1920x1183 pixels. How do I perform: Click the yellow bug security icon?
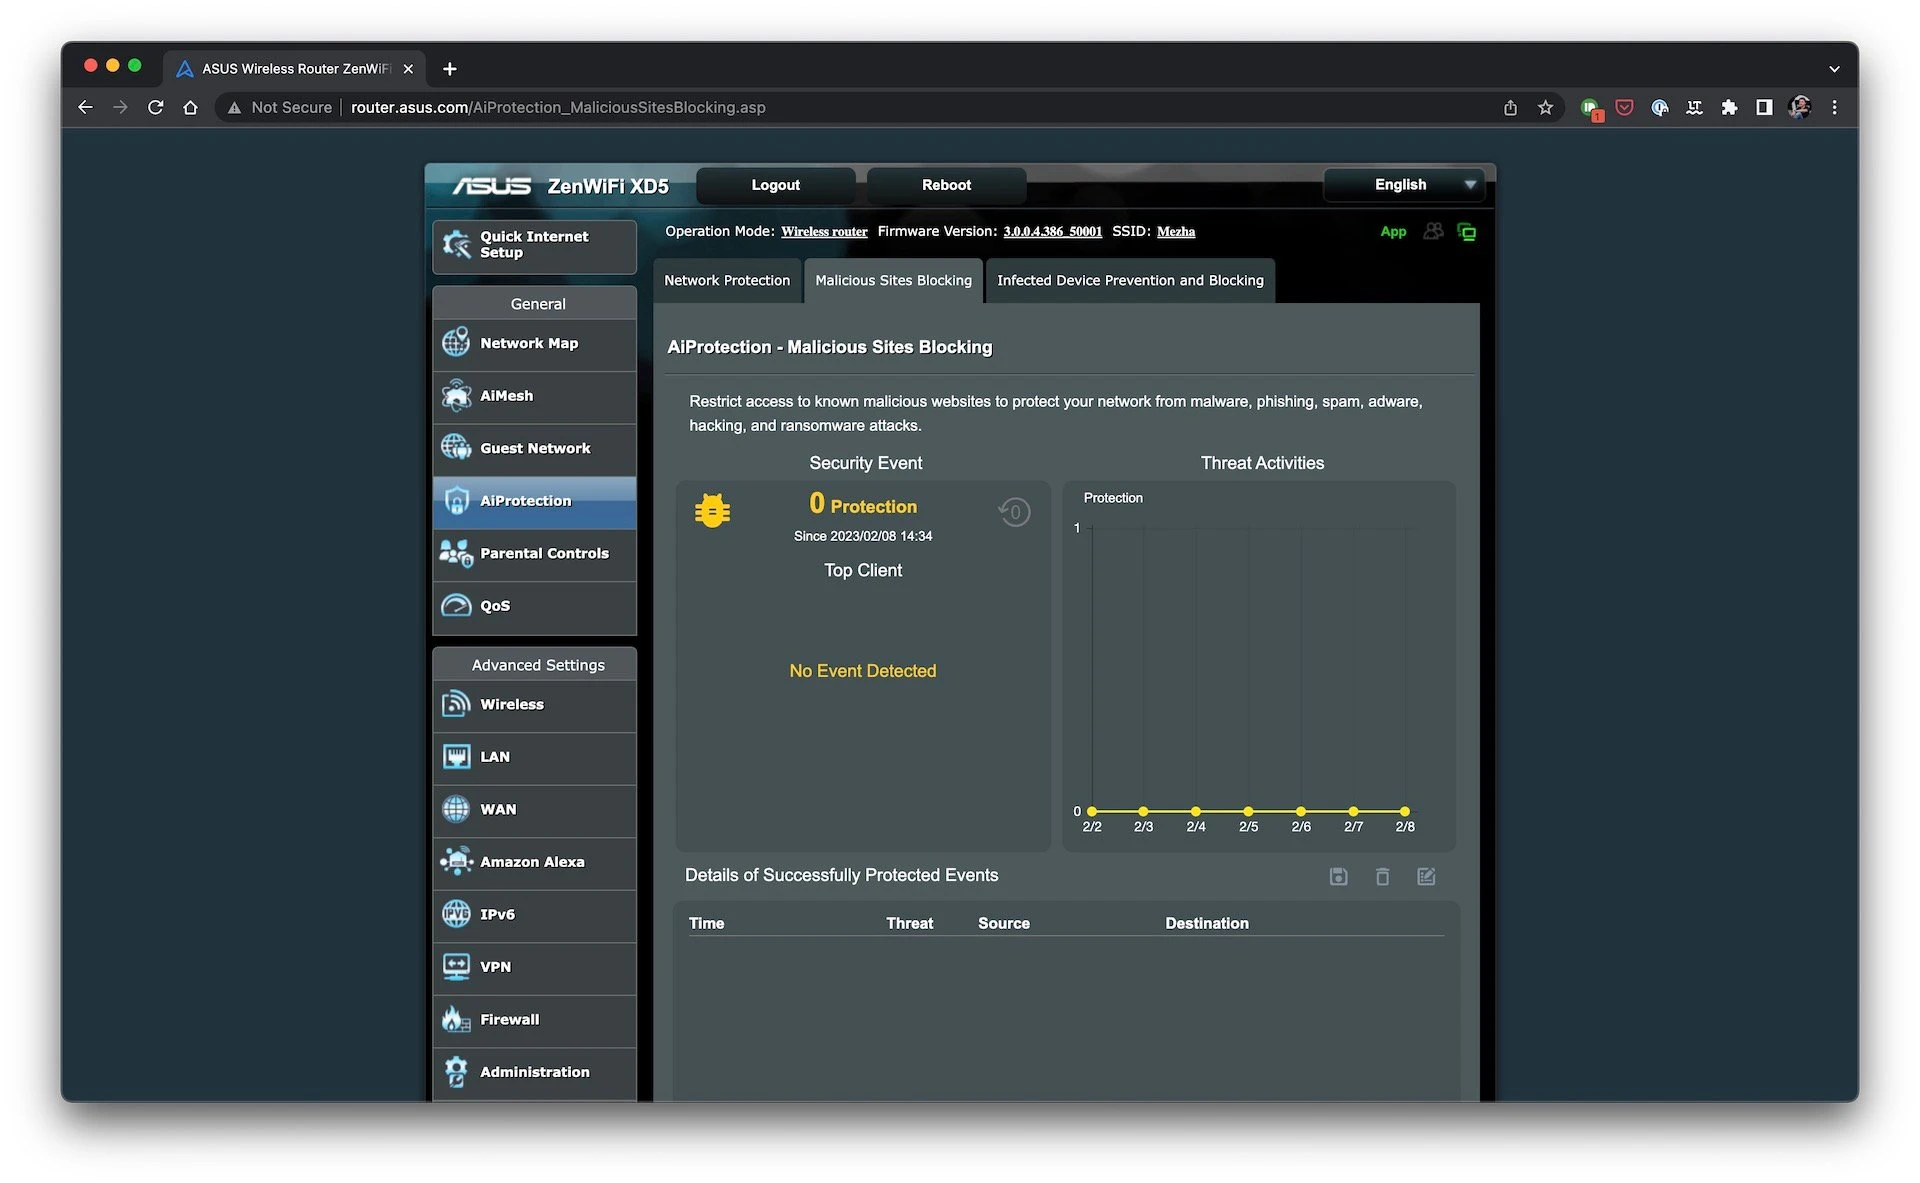pyautogui.click(x=712, y=511)
